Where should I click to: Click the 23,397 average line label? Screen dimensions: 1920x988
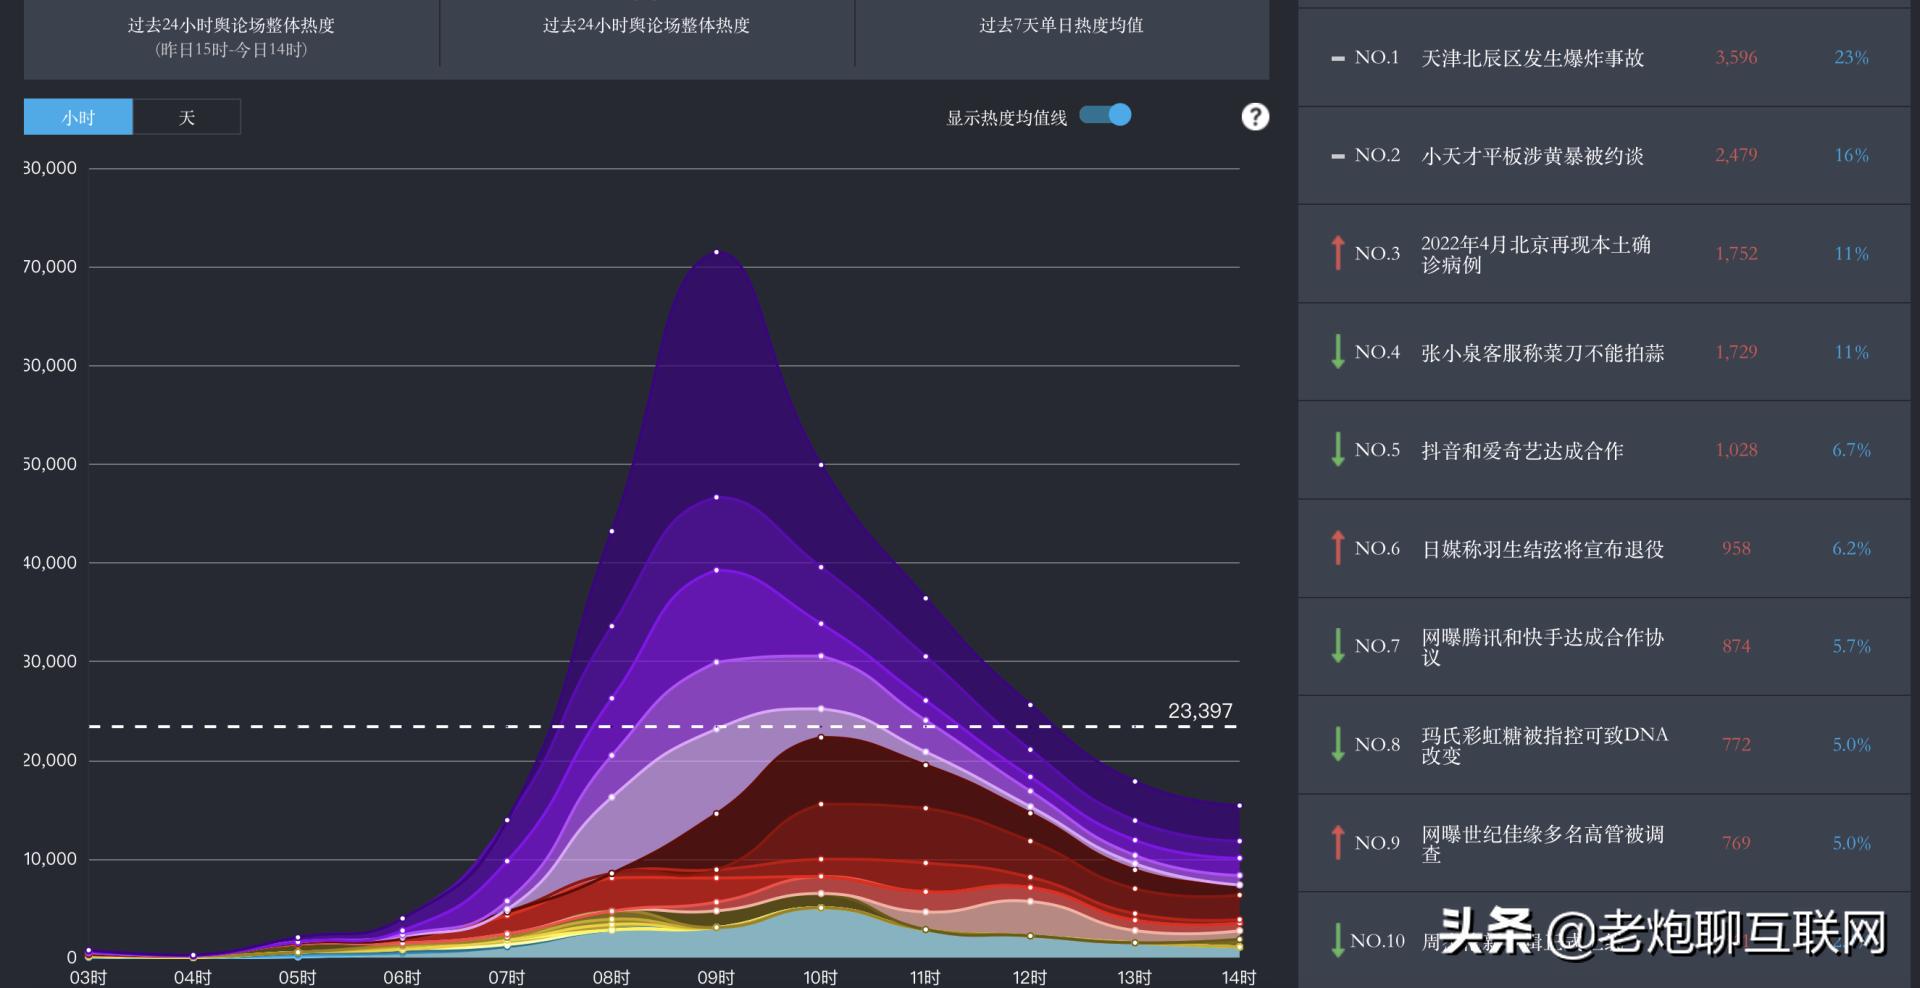point(1200,711)
